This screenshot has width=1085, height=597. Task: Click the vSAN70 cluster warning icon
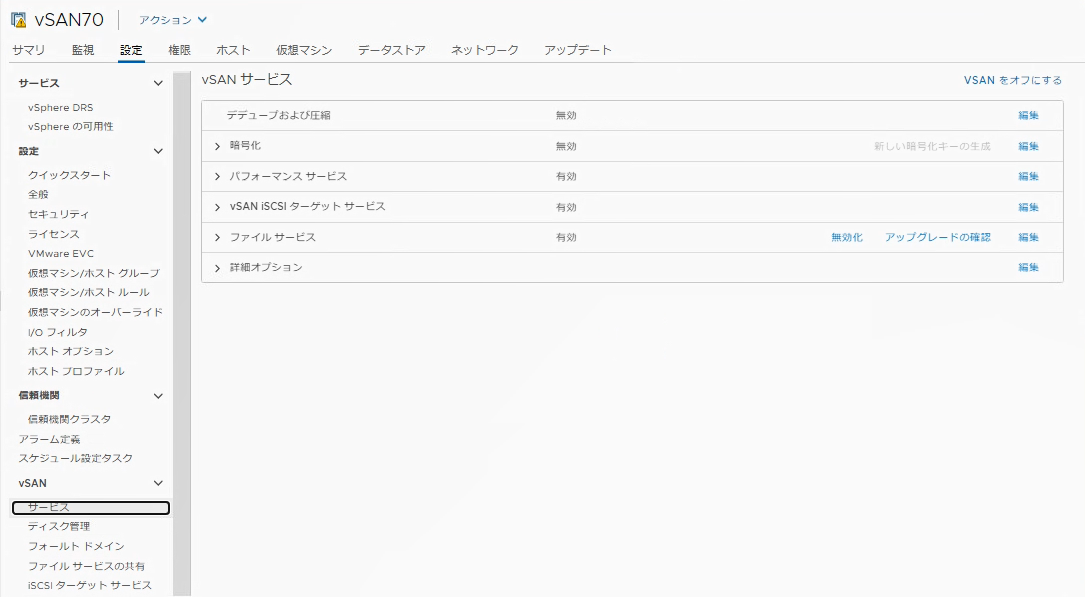tap(19, 19)
